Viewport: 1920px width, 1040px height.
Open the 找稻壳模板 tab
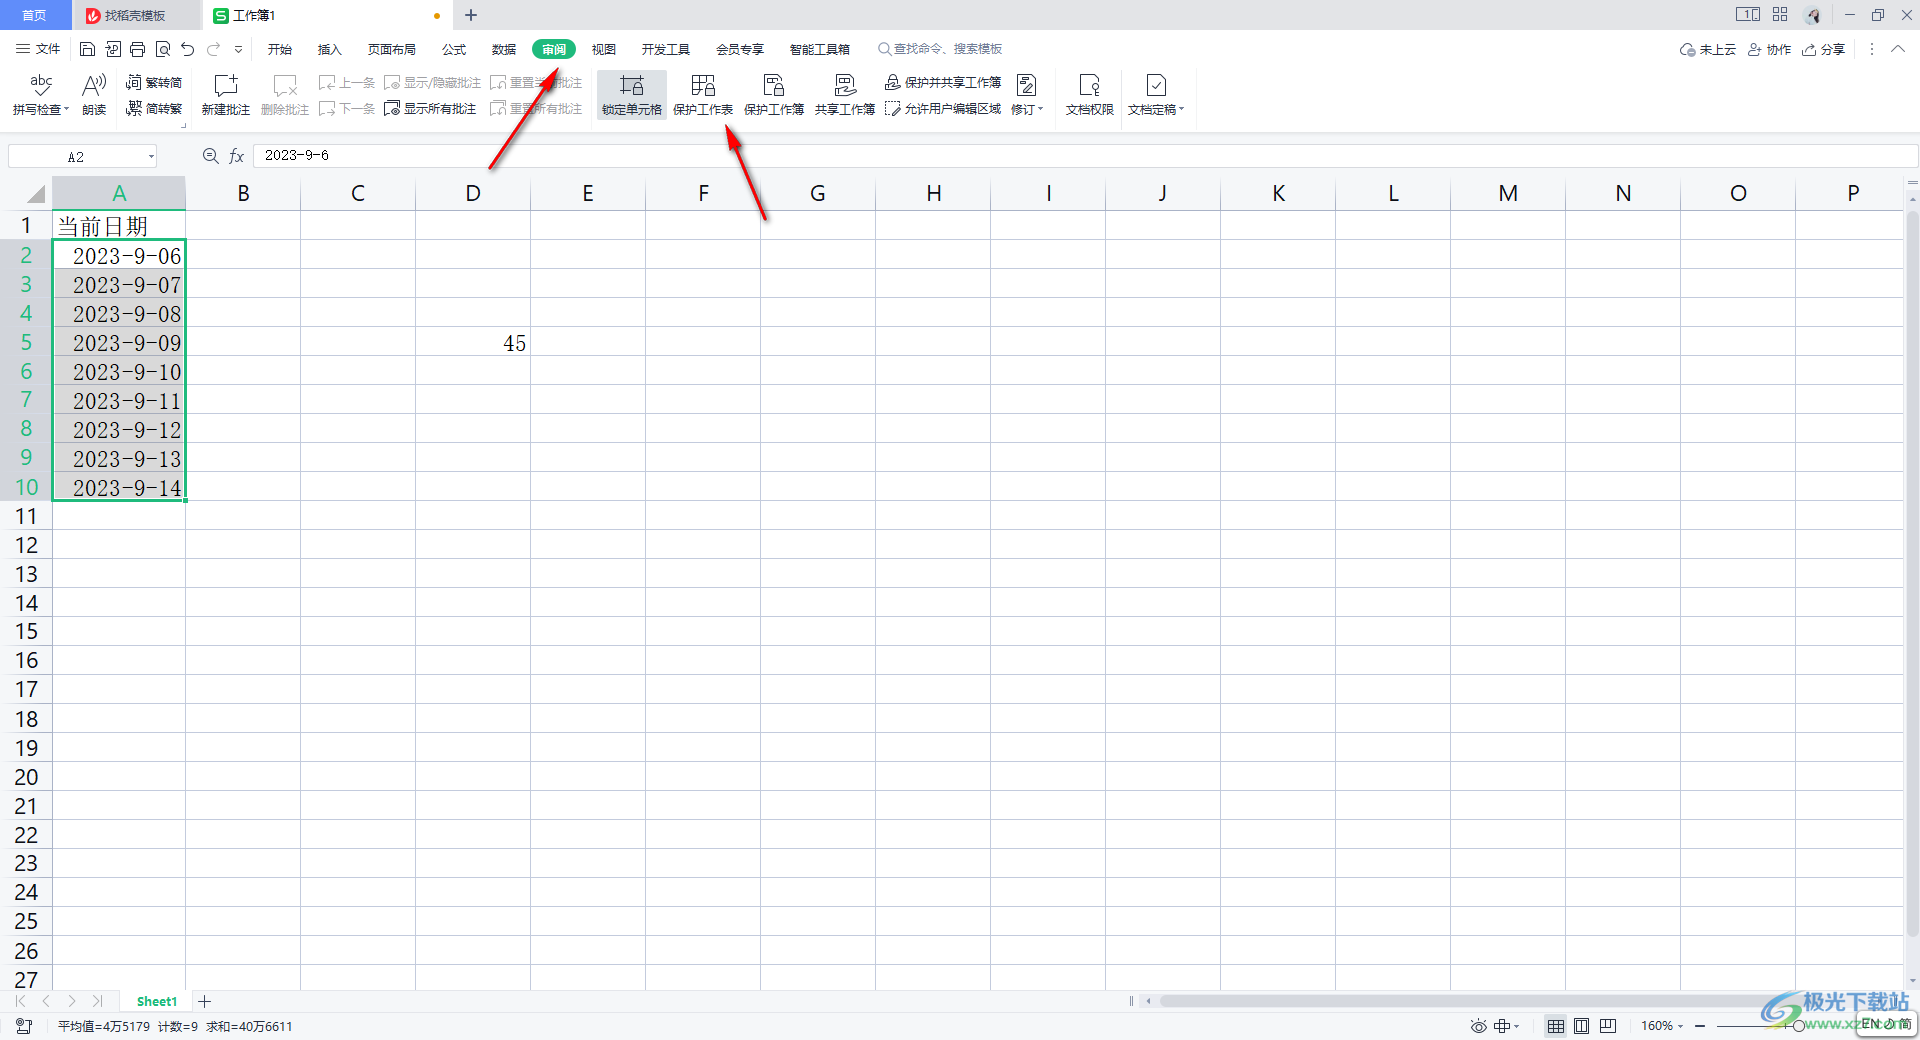[x=136, y=15]
